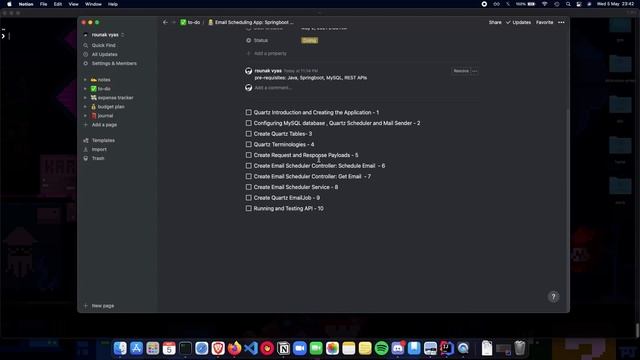Select the Running and Testing API checkbox
The image size is (640, 360).
click(249, 208)
